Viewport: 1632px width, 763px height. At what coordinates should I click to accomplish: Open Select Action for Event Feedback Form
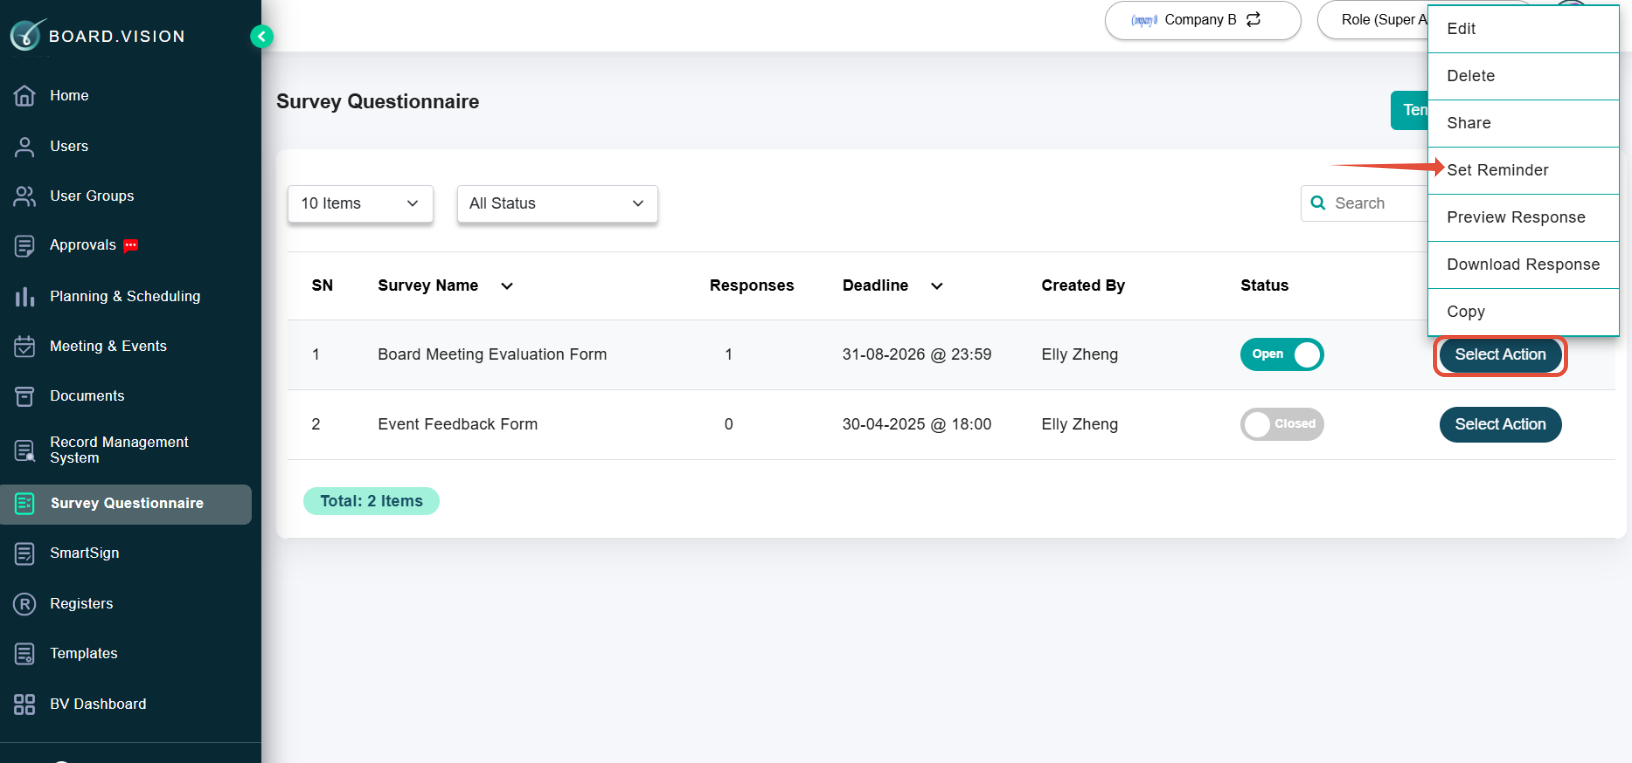[1500, 425]
